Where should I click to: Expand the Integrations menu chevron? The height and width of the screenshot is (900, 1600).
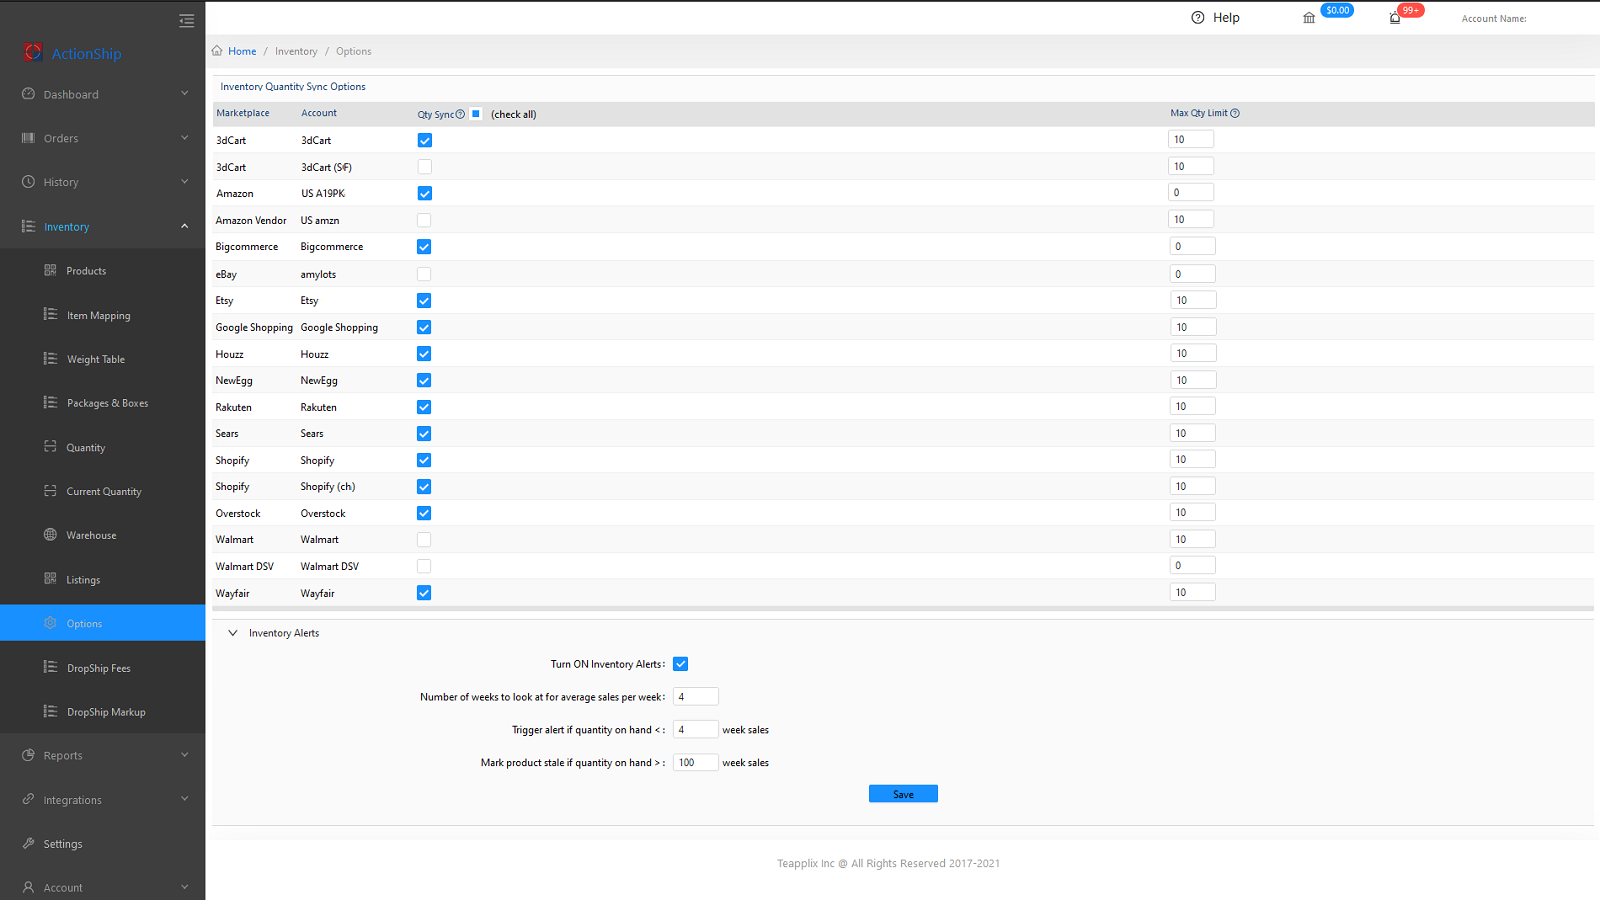[185, 799]
